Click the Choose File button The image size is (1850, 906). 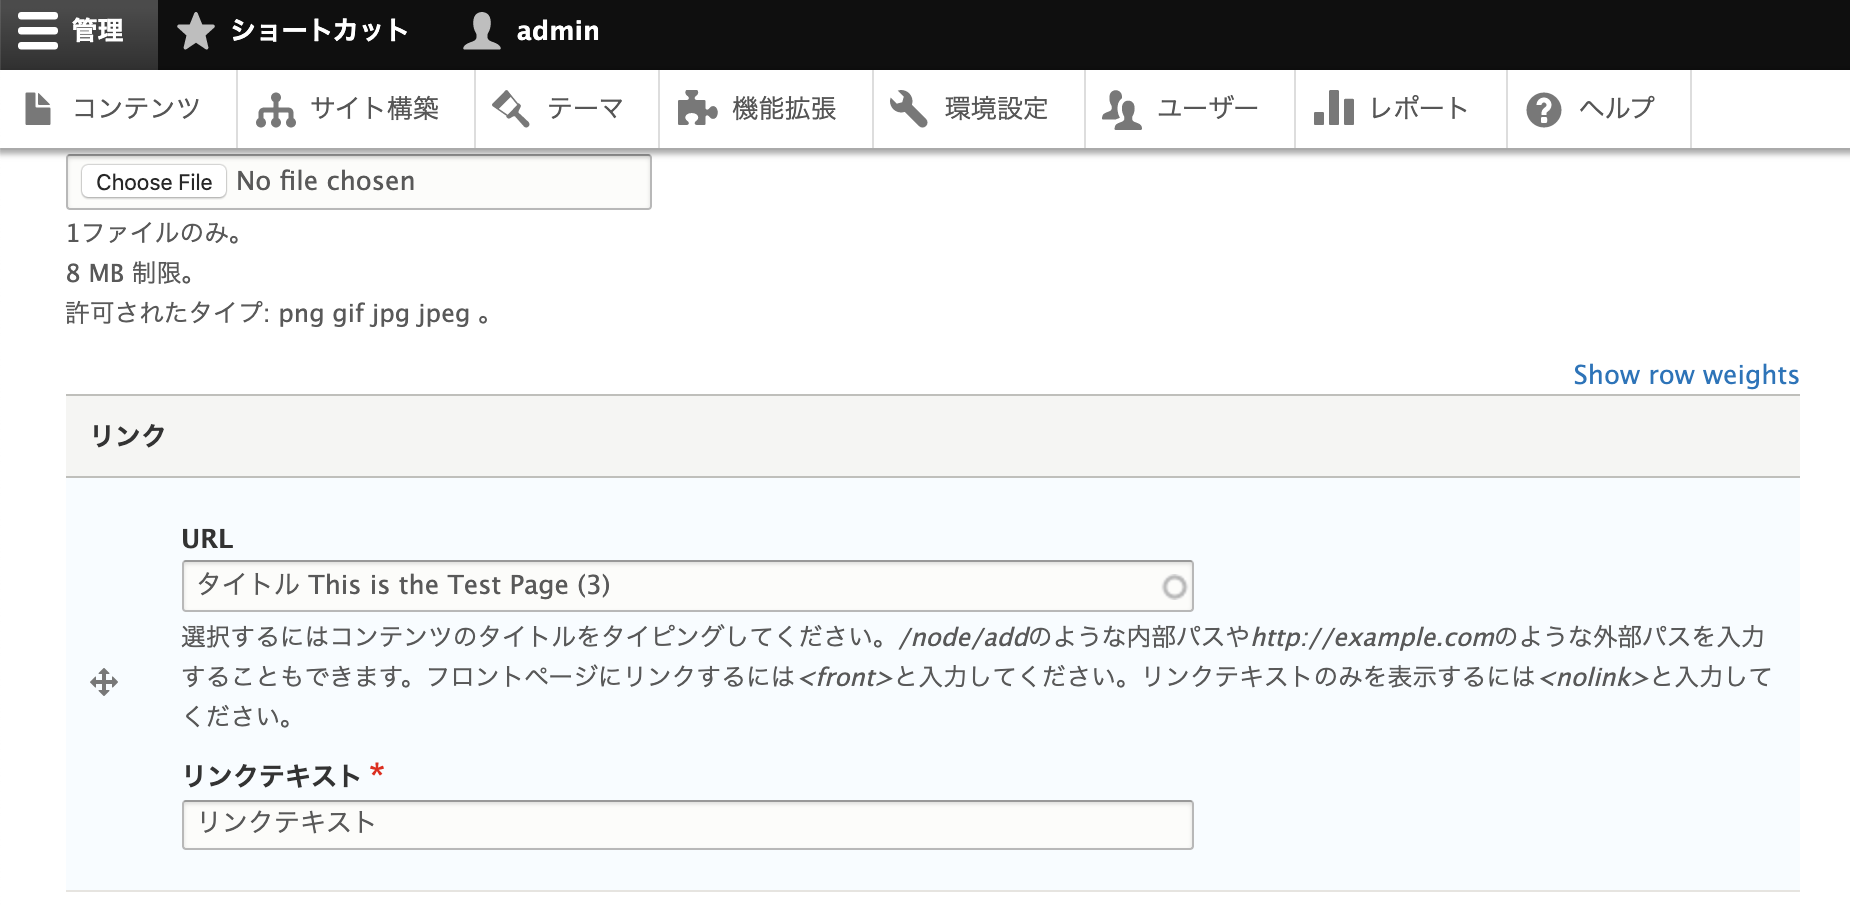pyautogui.click(x=152, y=181)
